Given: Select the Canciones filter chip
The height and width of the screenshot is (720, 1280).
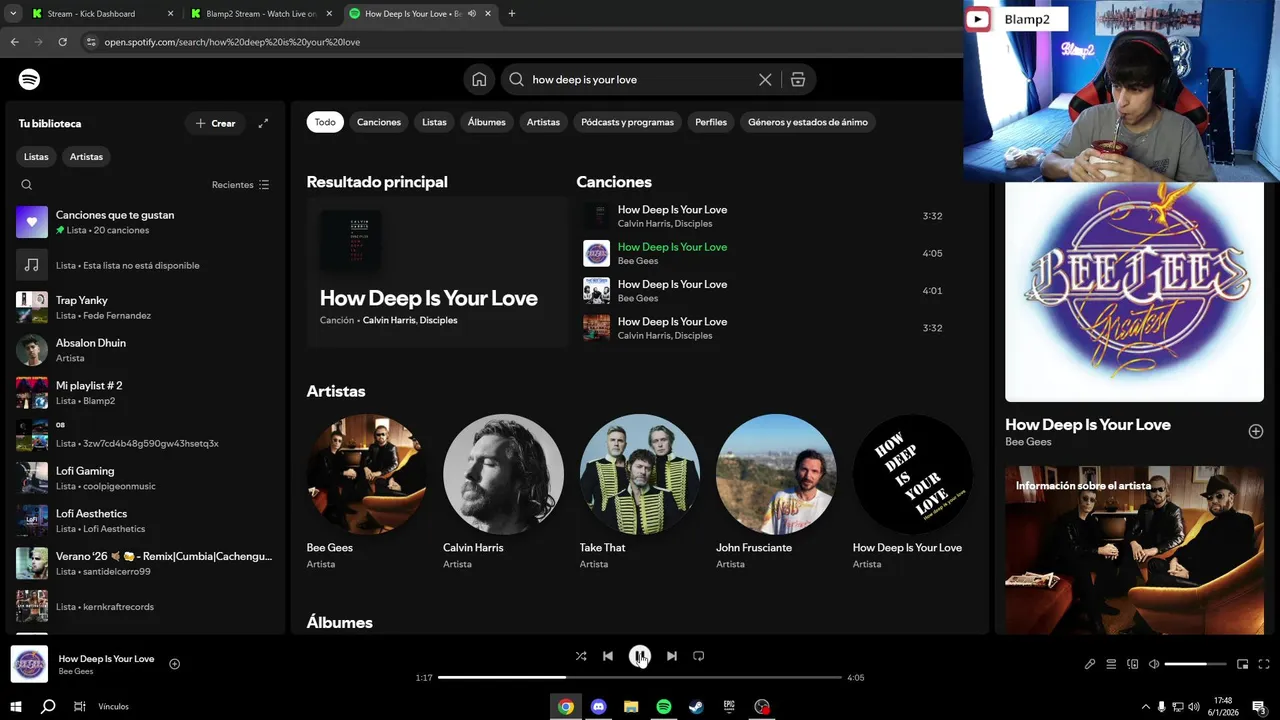Looking at the screenshot, I should pos(379,122).
